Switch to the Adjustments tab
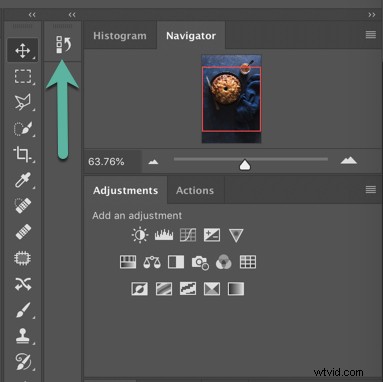 [x=125, y=190]
